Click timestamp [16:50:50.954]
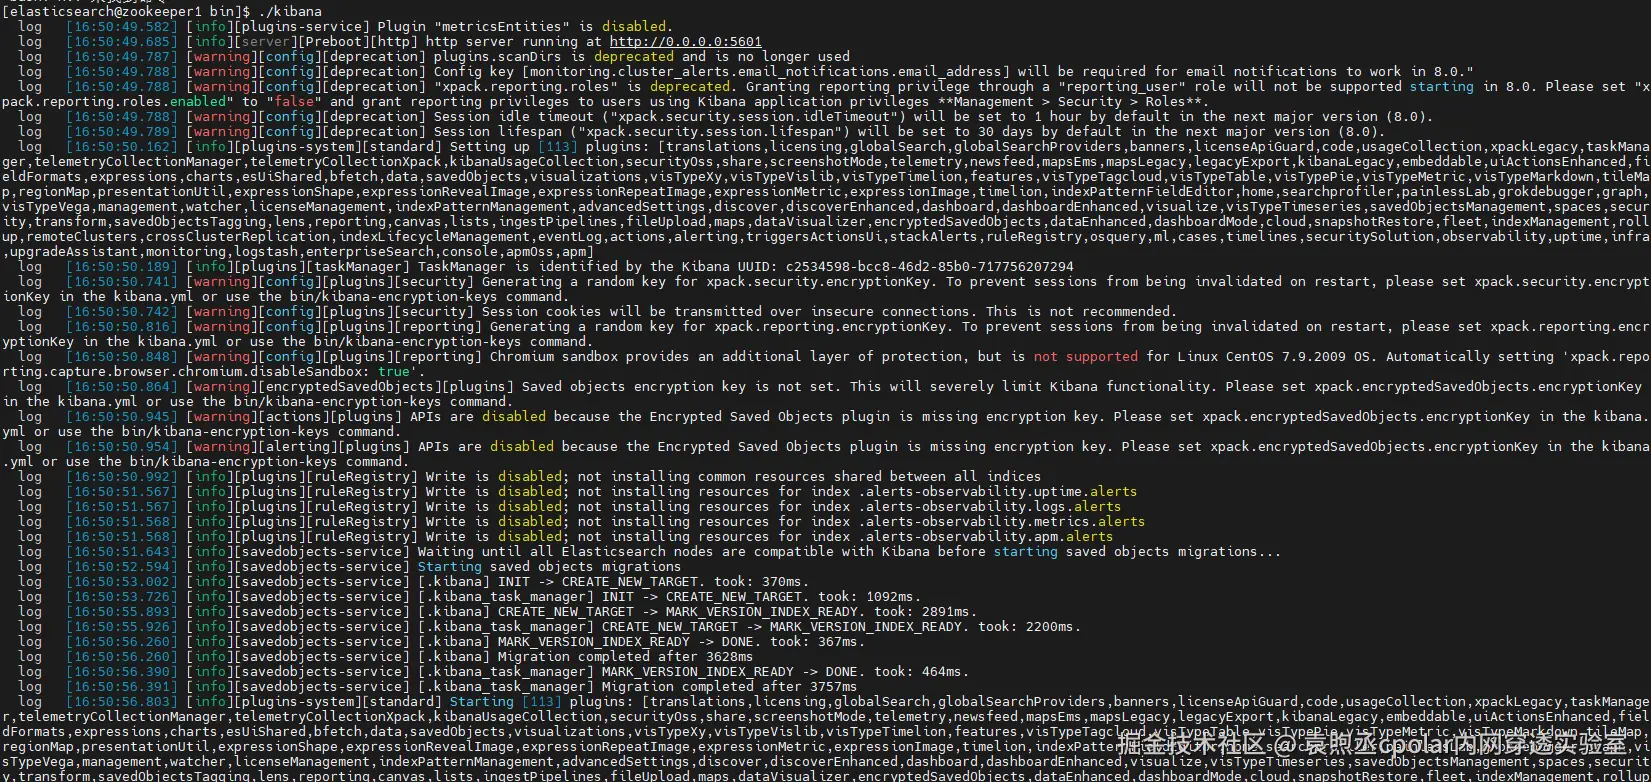The width and height of the screenshot is (1651, 782). point(122,446)
